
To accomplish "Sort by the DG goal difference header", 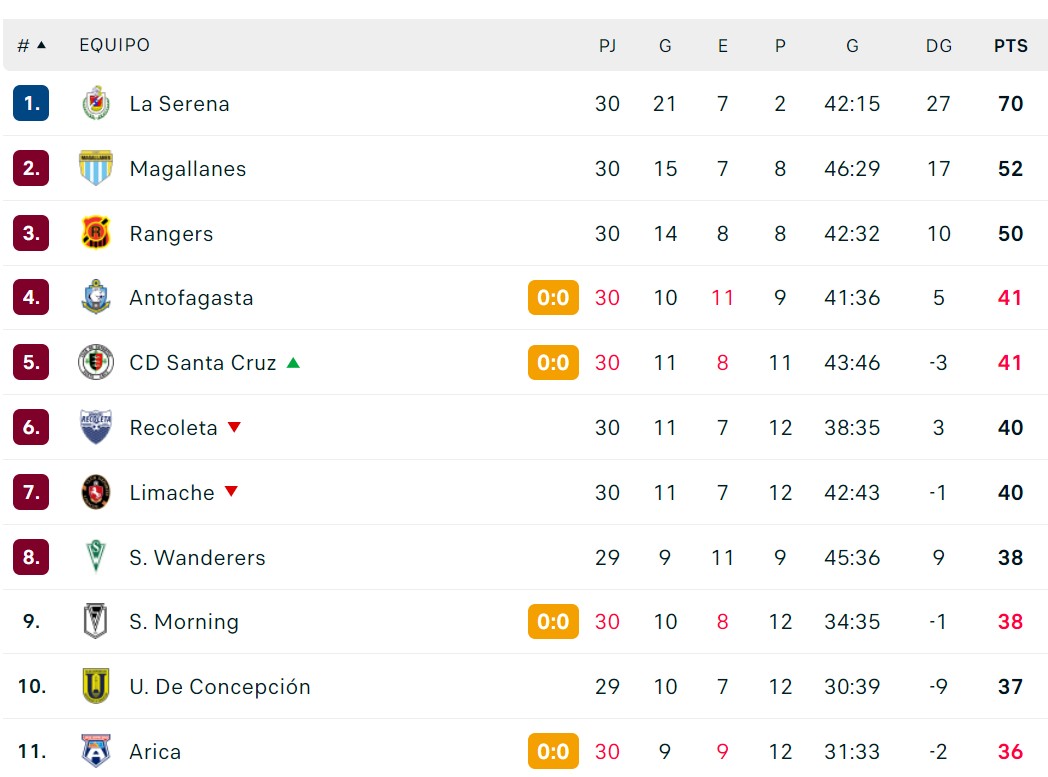I will click(938, 45).
